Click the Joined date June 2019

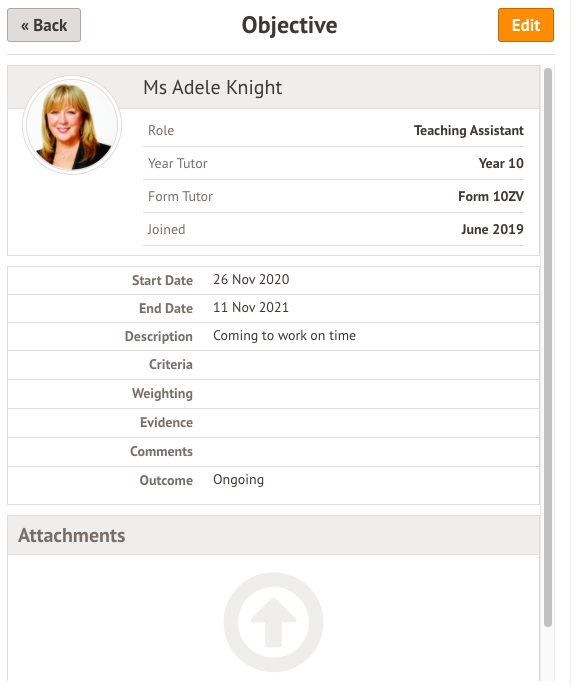tap(492, 229)
